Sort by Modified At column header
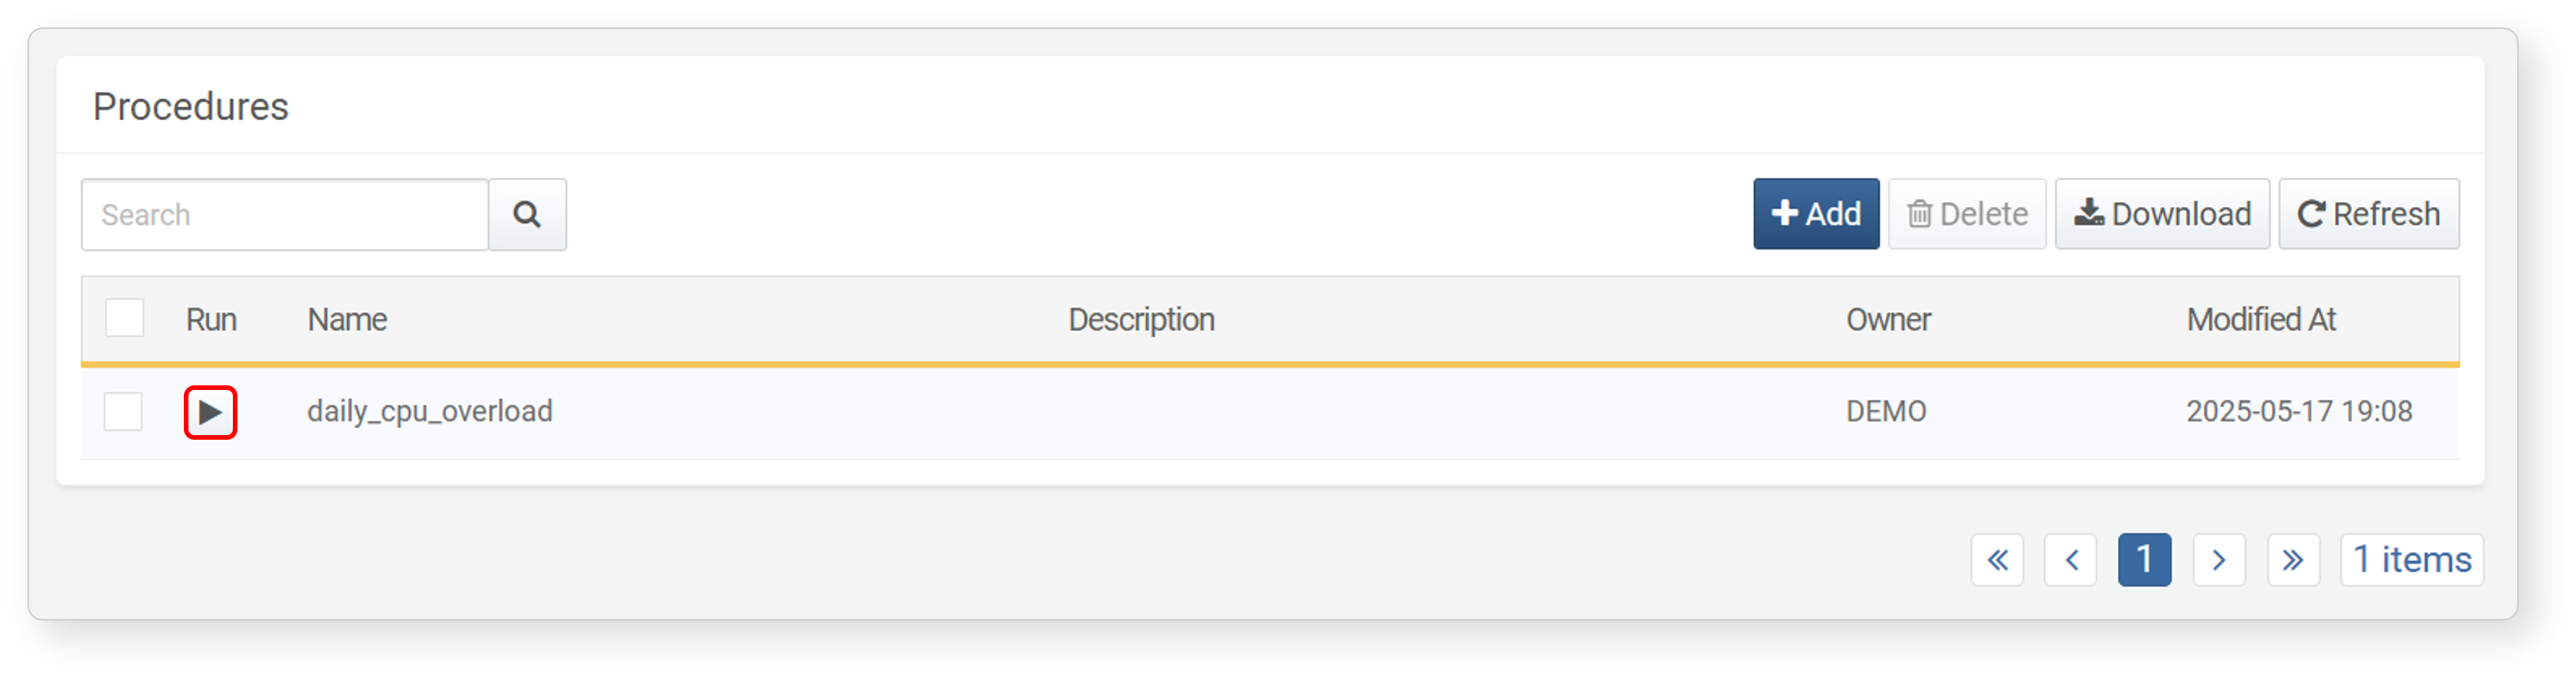2576x678 pixels. click(2261, 319)
